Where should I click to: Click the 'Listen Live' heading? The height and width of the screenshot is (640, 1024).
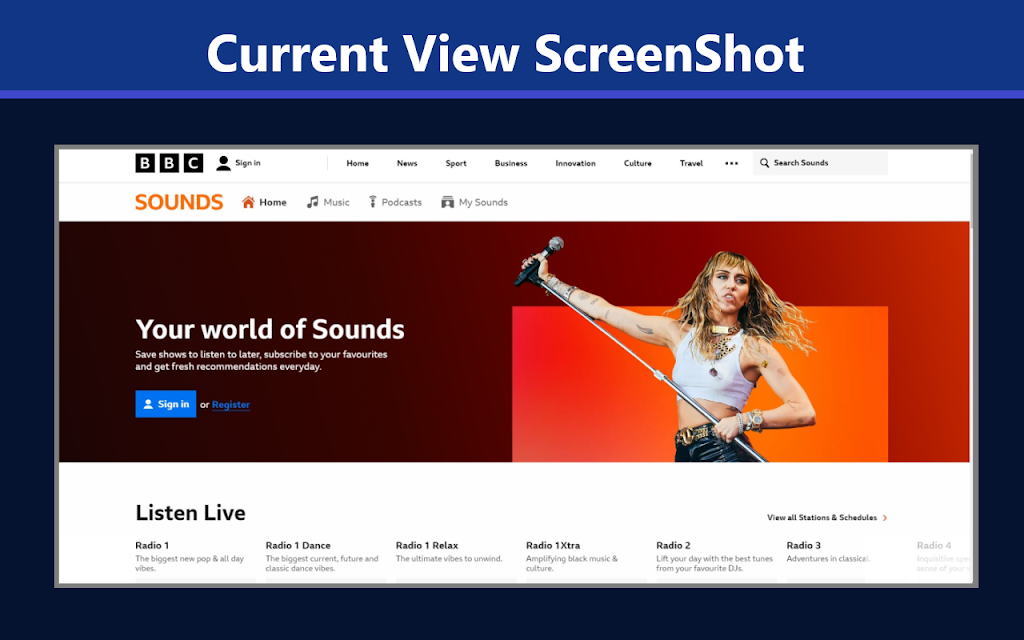click(x=191, y=513)
